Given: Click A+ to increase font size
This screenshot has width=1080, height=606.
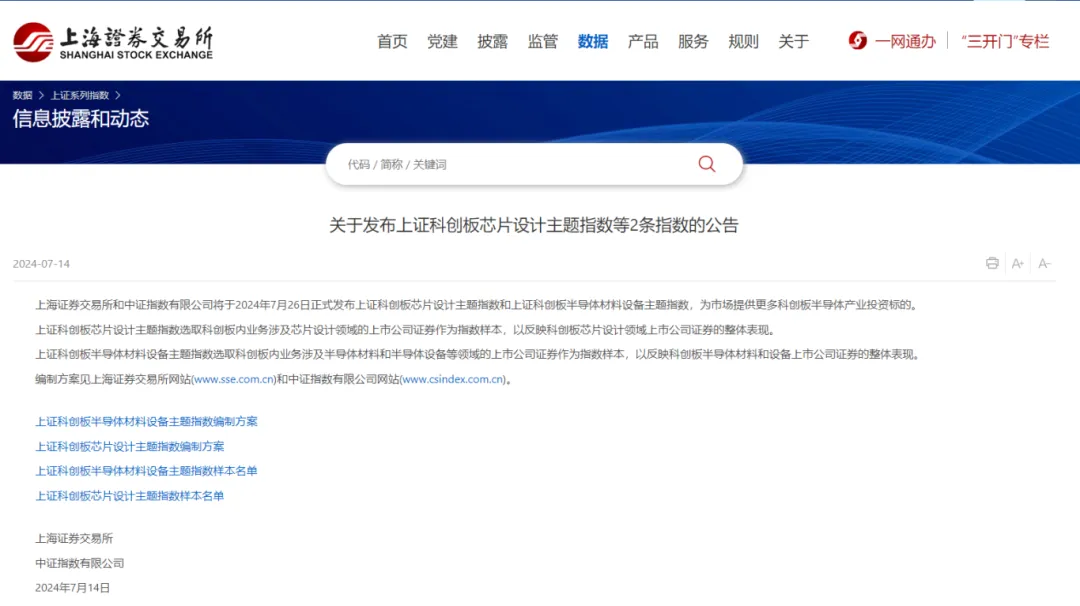Looking at the screenshot, I should pyautogui.click(x=1017, y=263).
